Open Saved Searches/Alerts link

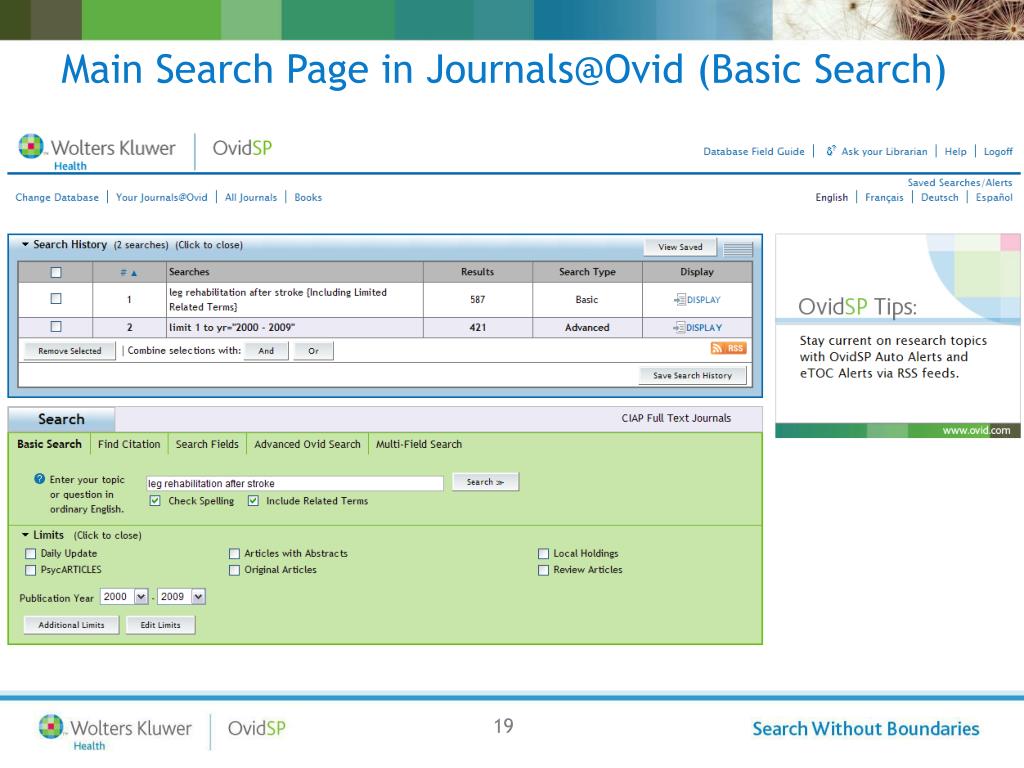[x=959, y=183]
